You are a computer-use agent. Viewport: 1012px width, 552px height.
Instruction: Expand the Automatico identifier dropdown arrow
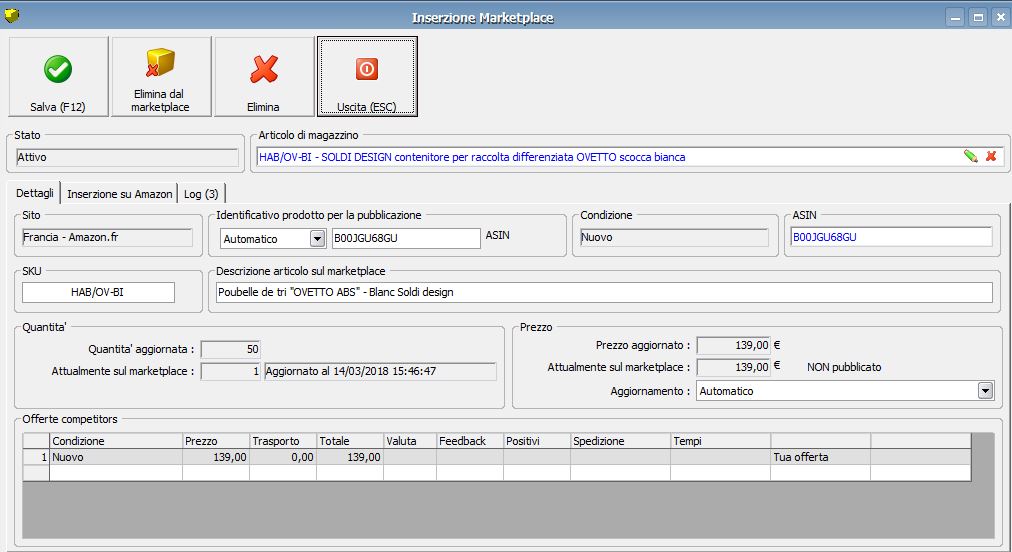click(x=317, y=239)
